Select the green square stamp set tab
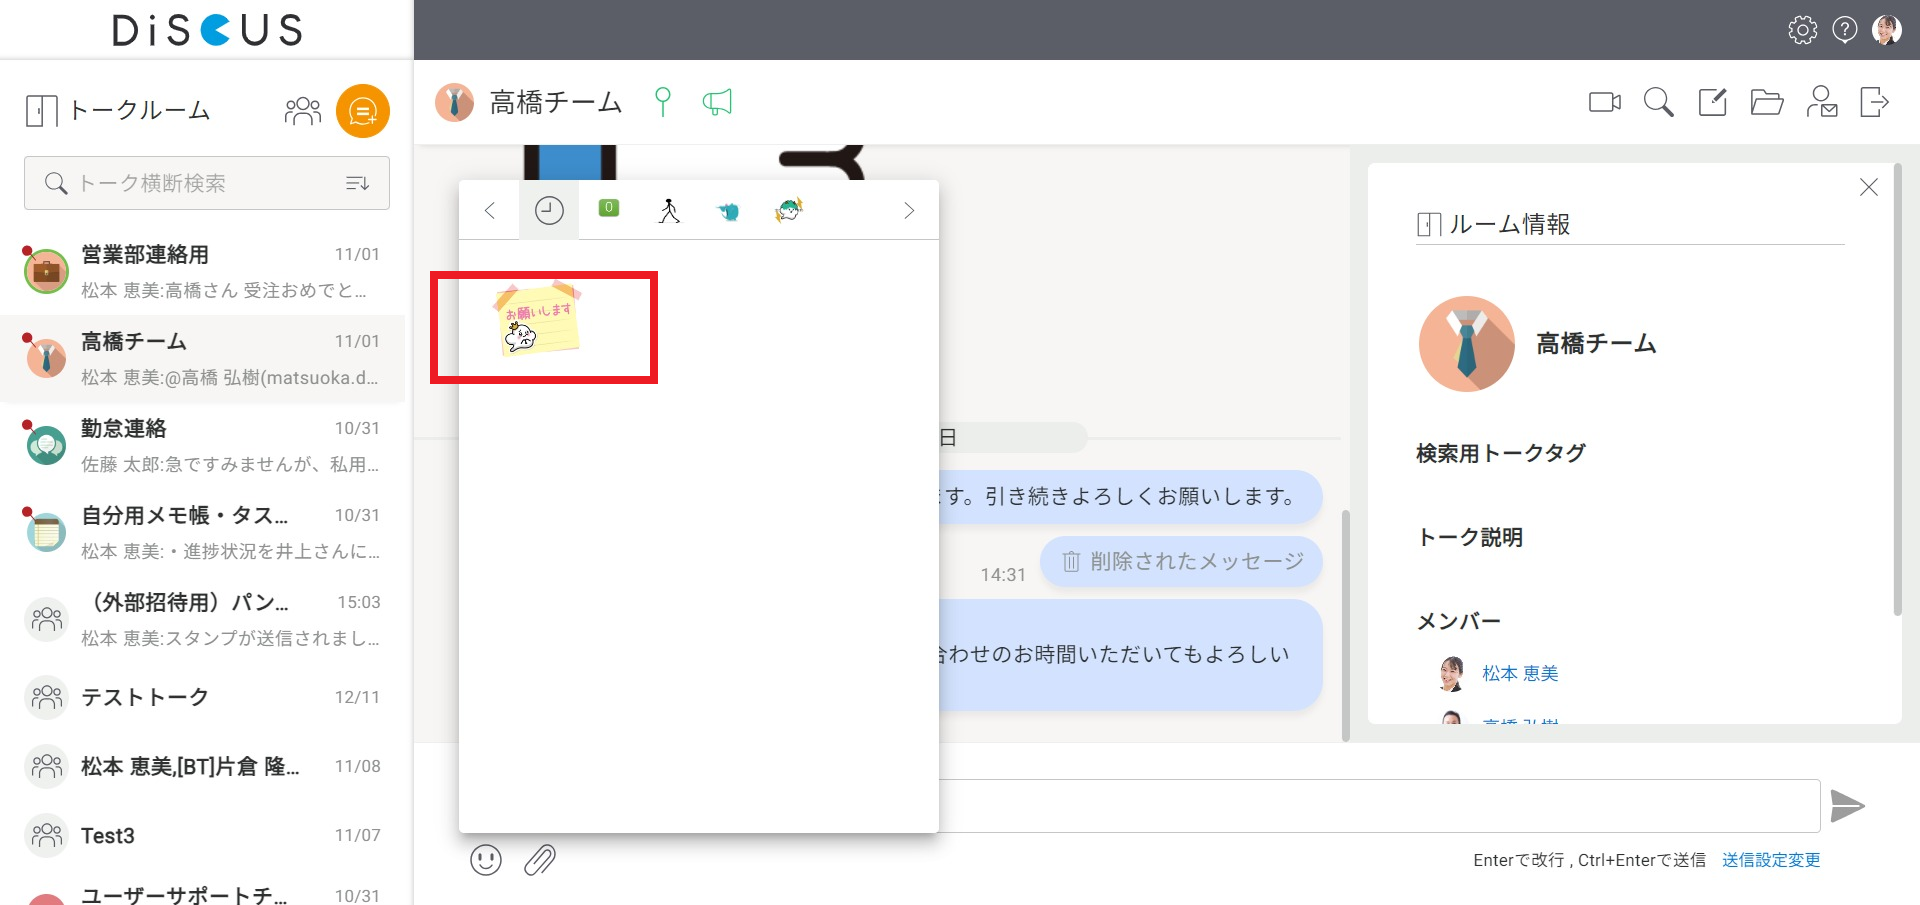 click(609, 208)
